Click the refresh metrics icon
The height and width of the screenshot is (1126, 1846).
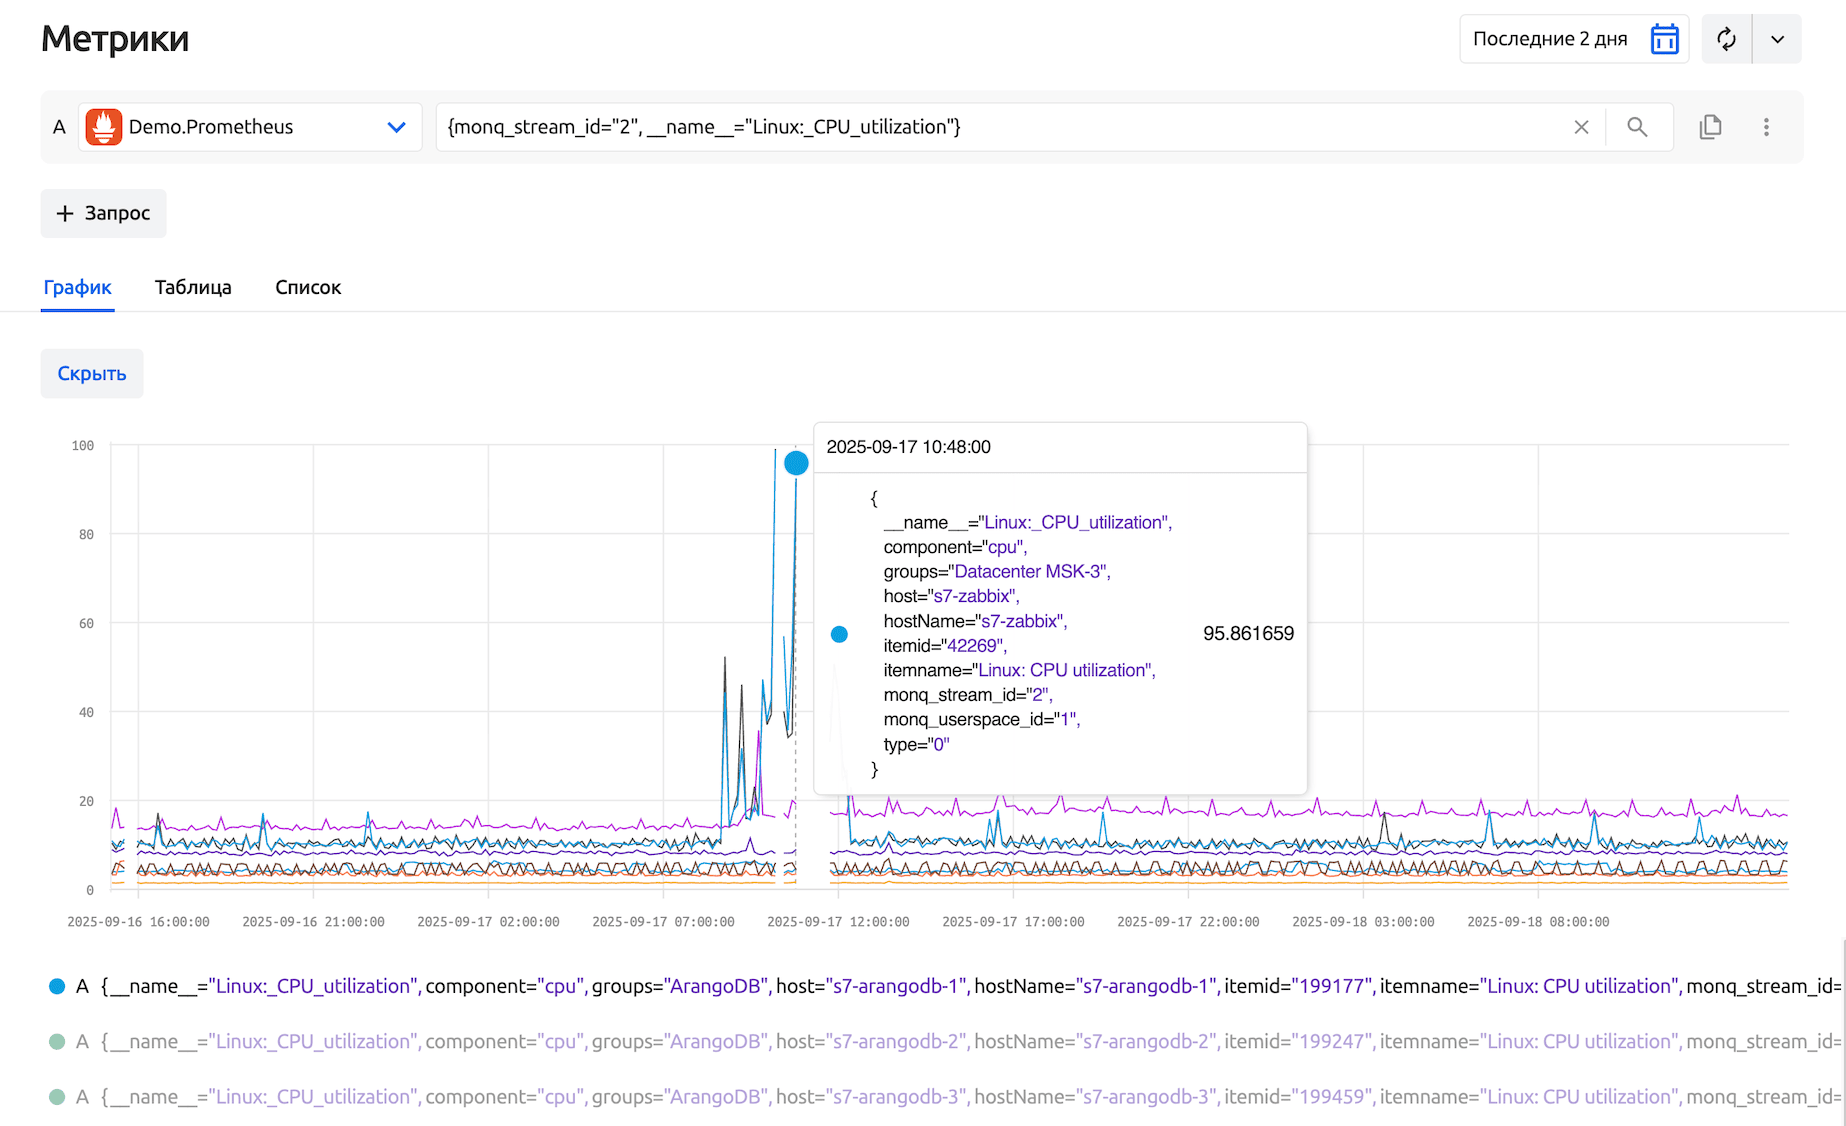pyautogui.click(x=1726, y=39)
